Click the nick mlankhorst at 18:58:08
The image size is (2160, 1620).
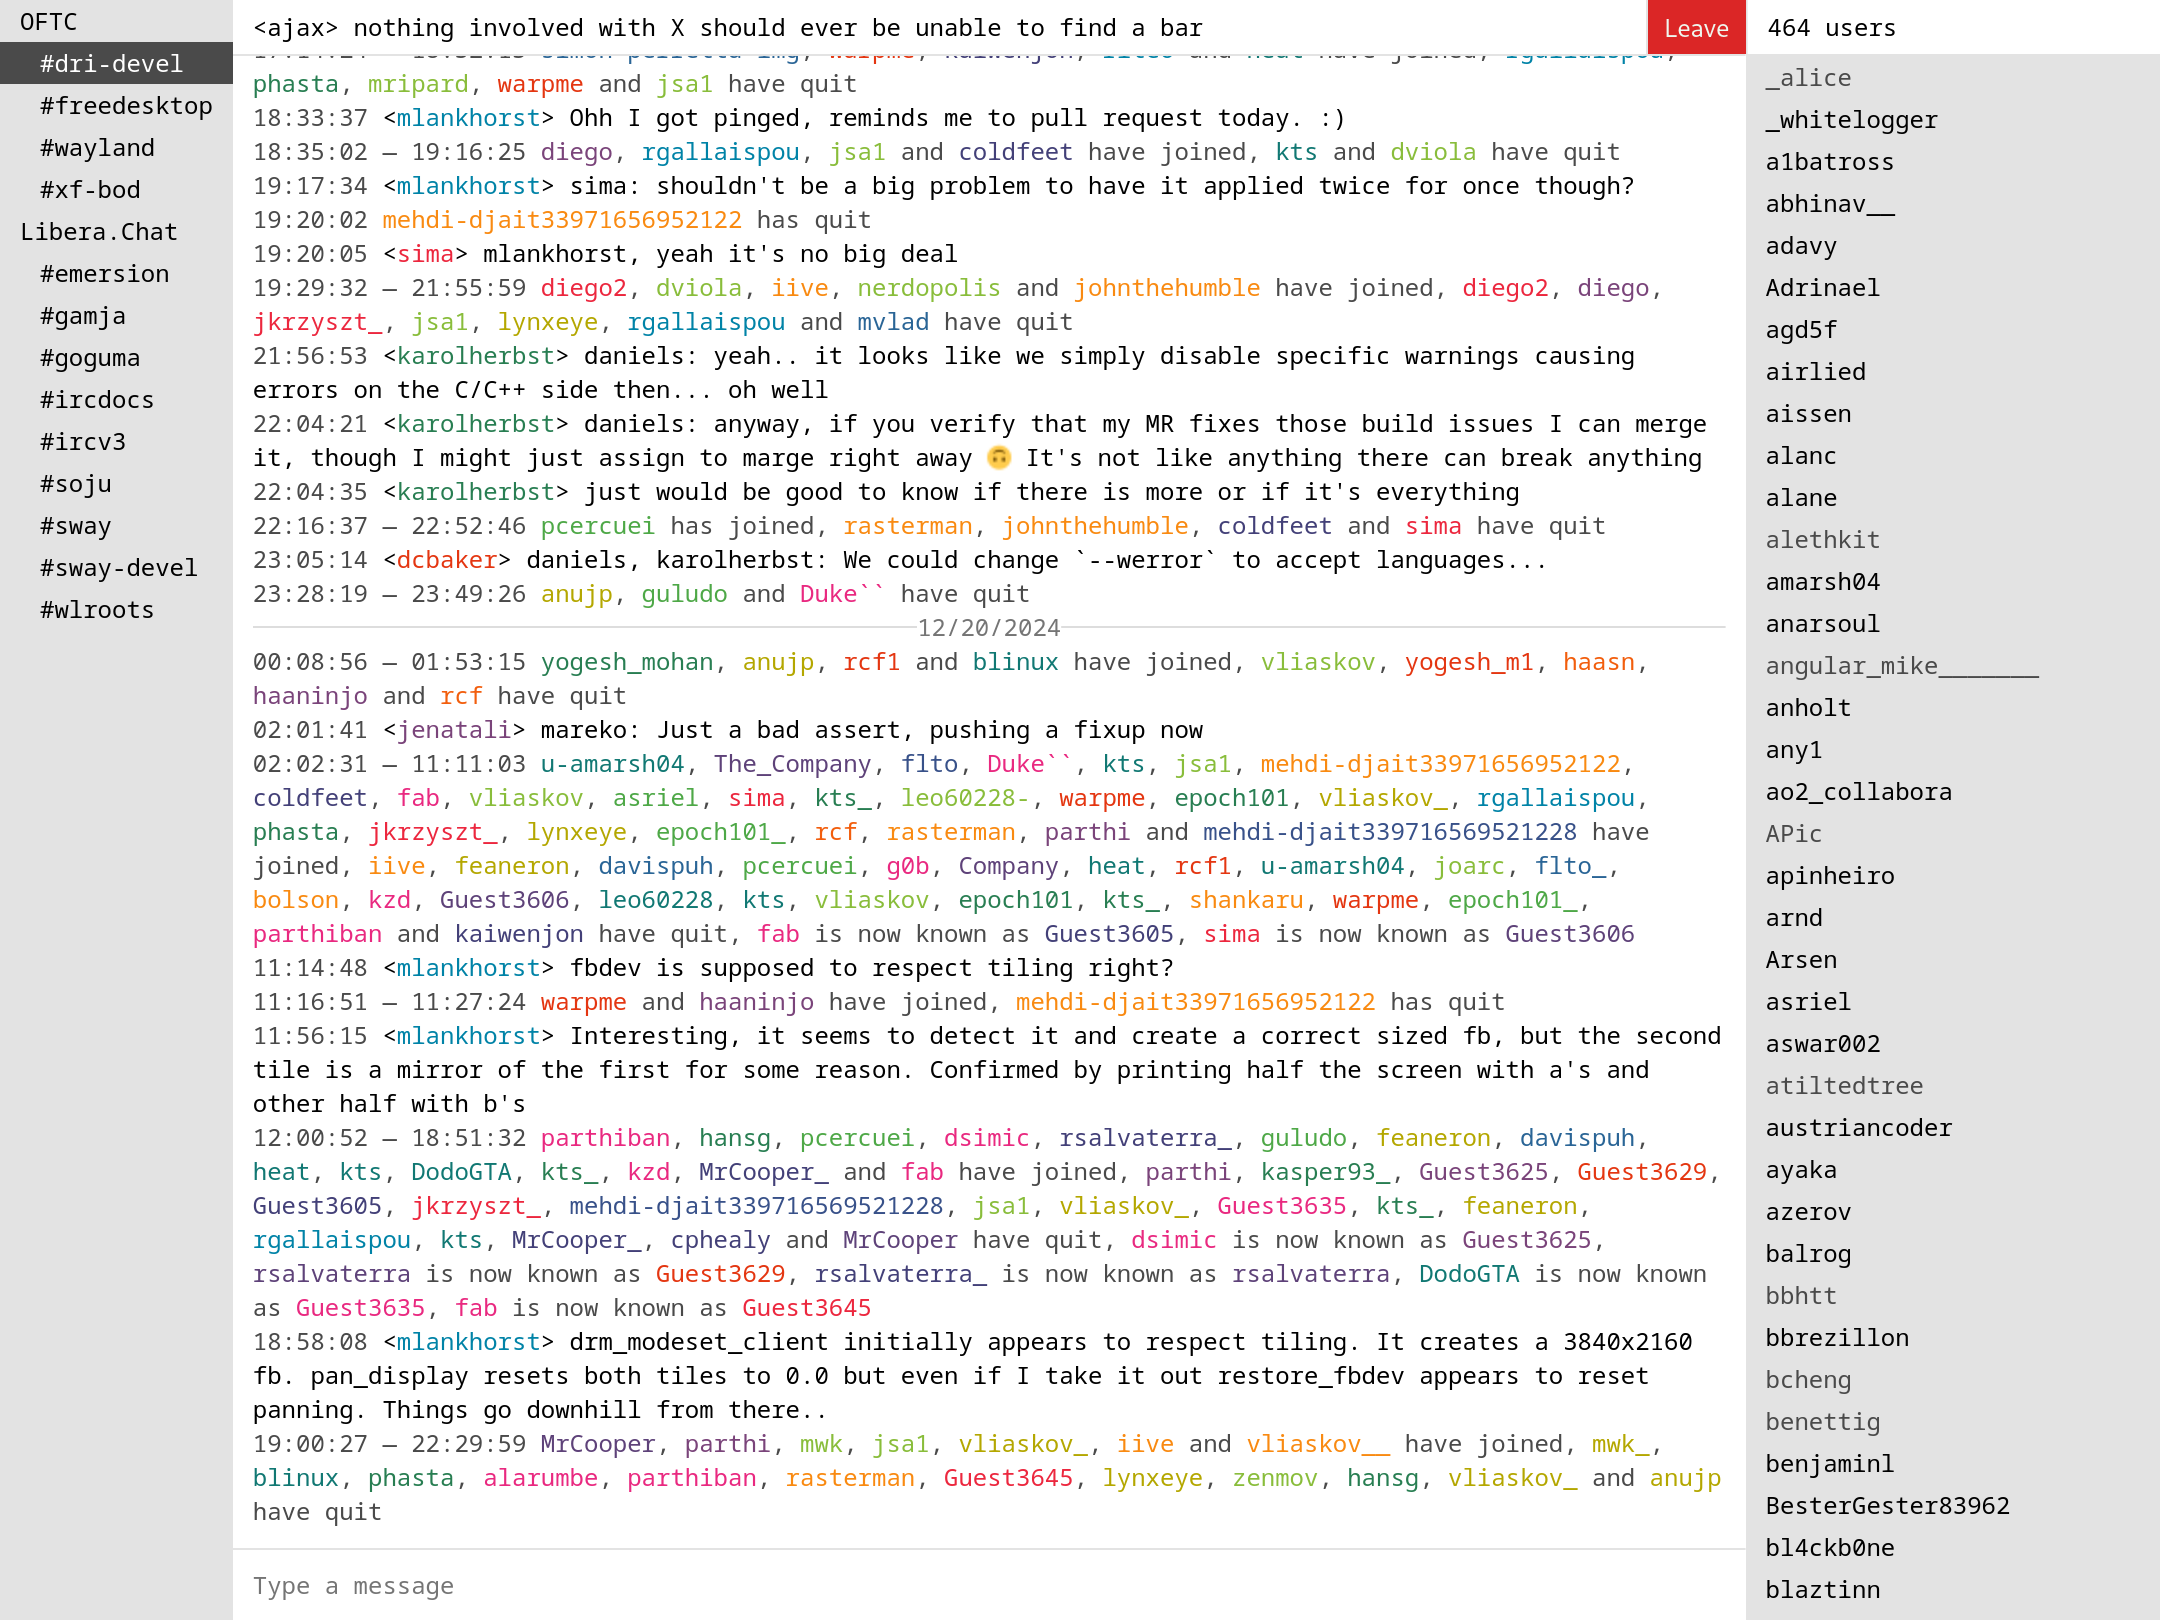click(x=468, y=1342)
